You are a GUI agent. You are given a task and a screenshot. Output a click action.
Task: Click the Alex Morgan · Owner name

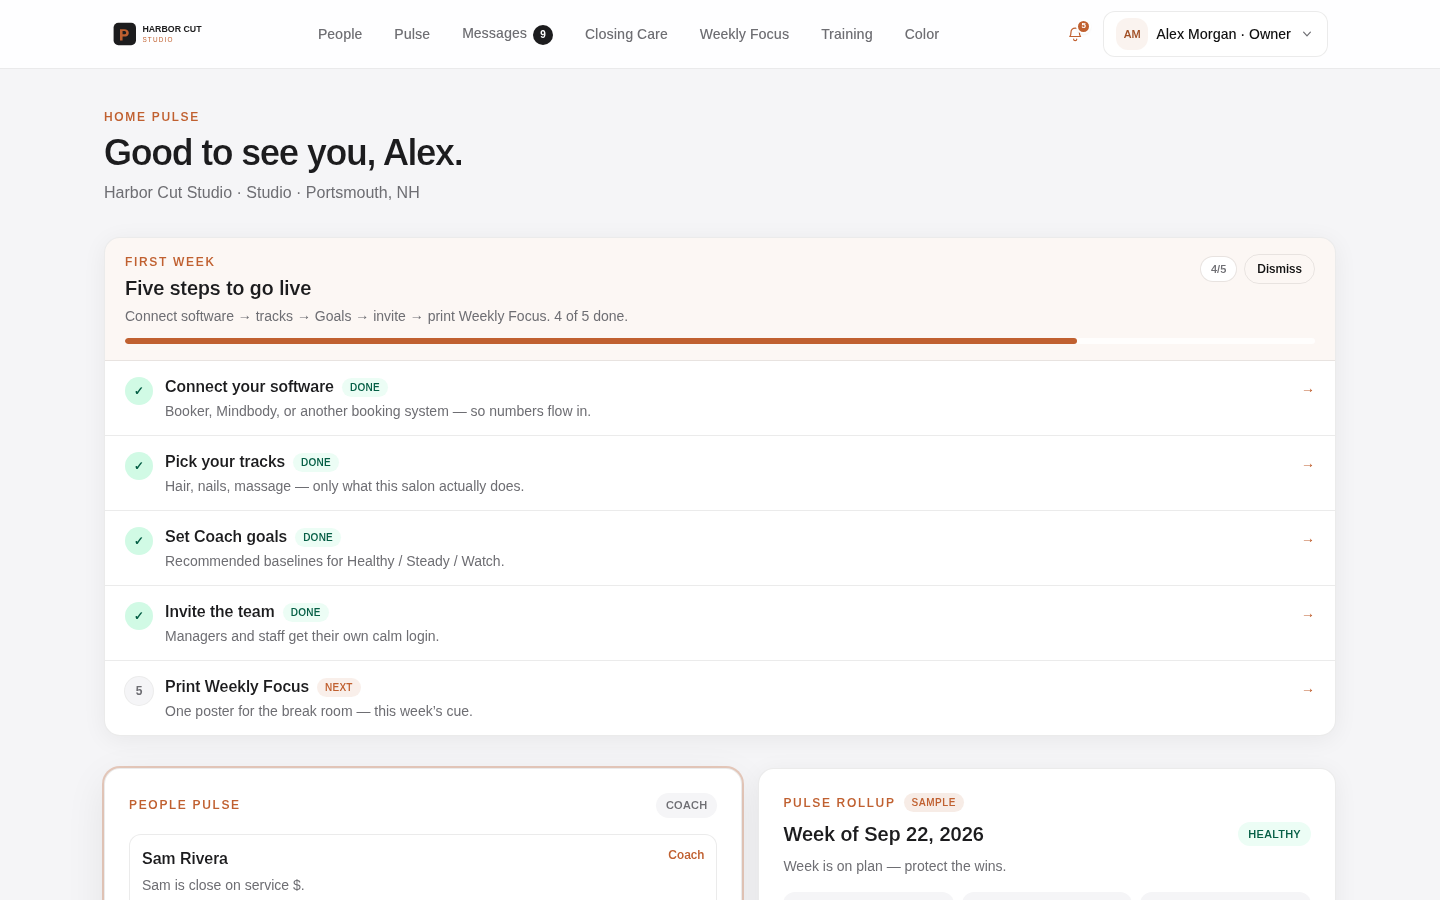click(x=1223, y=34)
